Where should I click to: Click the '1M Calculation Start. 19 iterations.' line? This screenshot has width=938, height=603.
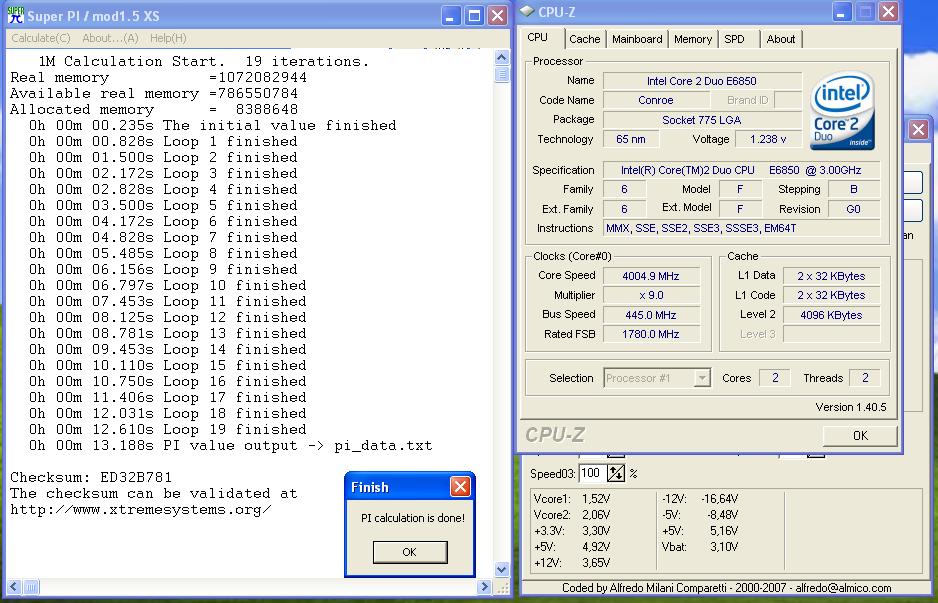point(203,62)
